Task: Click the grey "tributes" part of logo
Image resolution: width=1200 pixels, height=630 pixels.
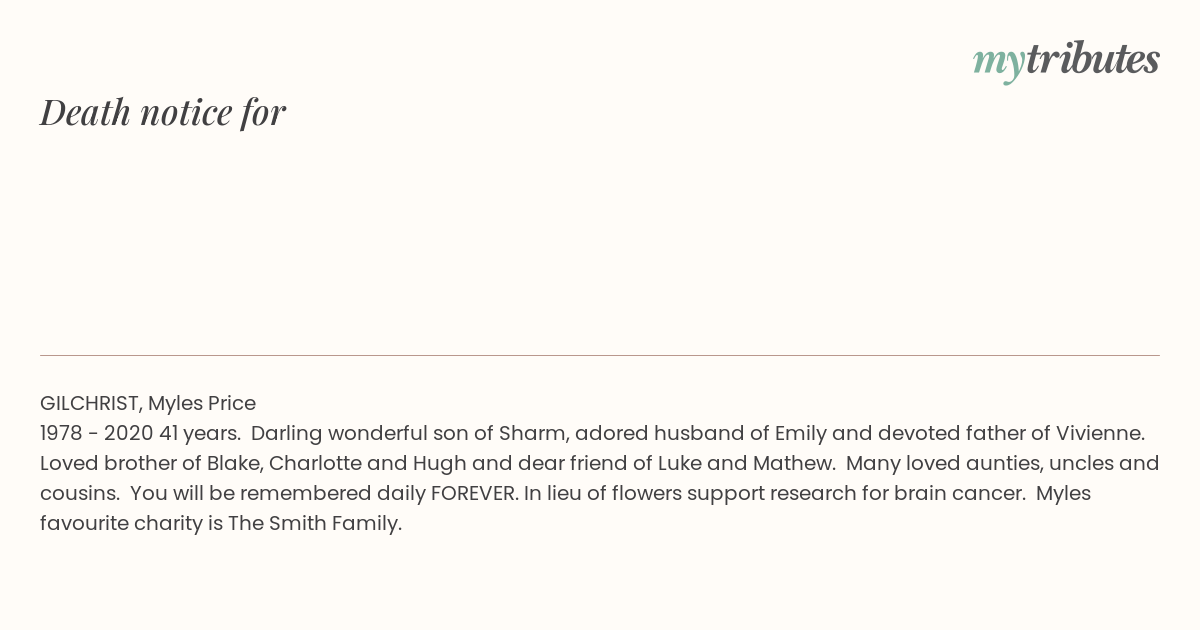Action: [1093, 59]
